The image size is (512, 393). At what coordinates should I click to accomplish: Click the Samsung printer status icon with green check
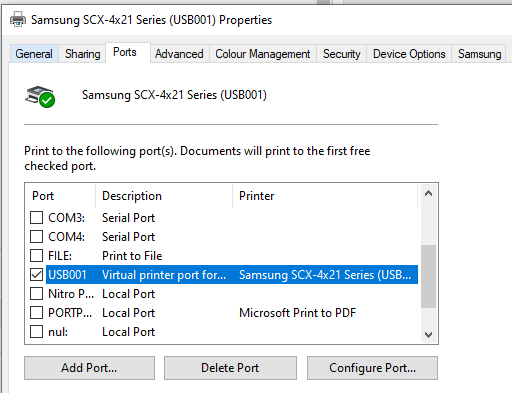click(40, 97)
